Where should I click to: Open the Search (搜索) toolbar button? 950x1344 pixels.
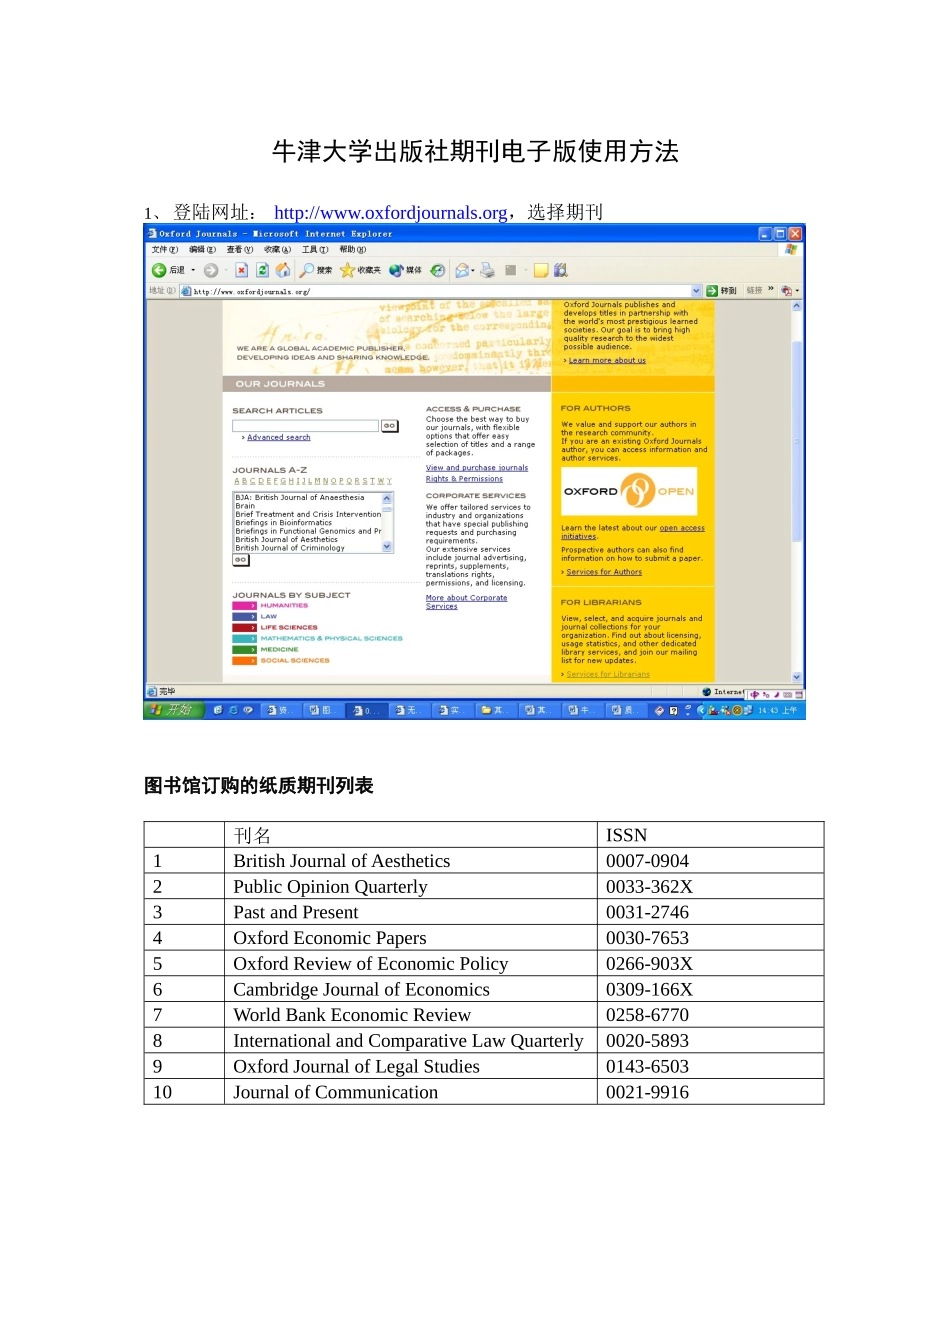point(316,270)
